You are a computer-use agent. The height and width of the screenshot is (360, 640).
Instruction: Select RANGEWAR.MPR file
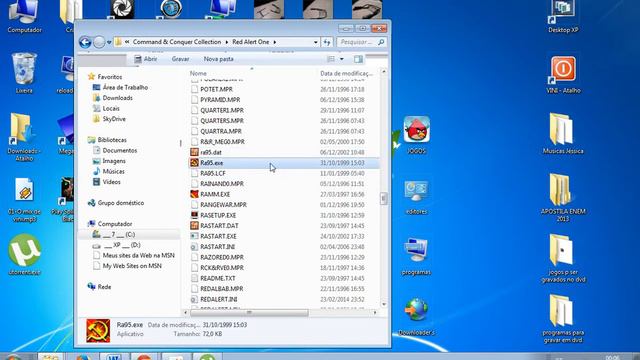click(223, 205)
